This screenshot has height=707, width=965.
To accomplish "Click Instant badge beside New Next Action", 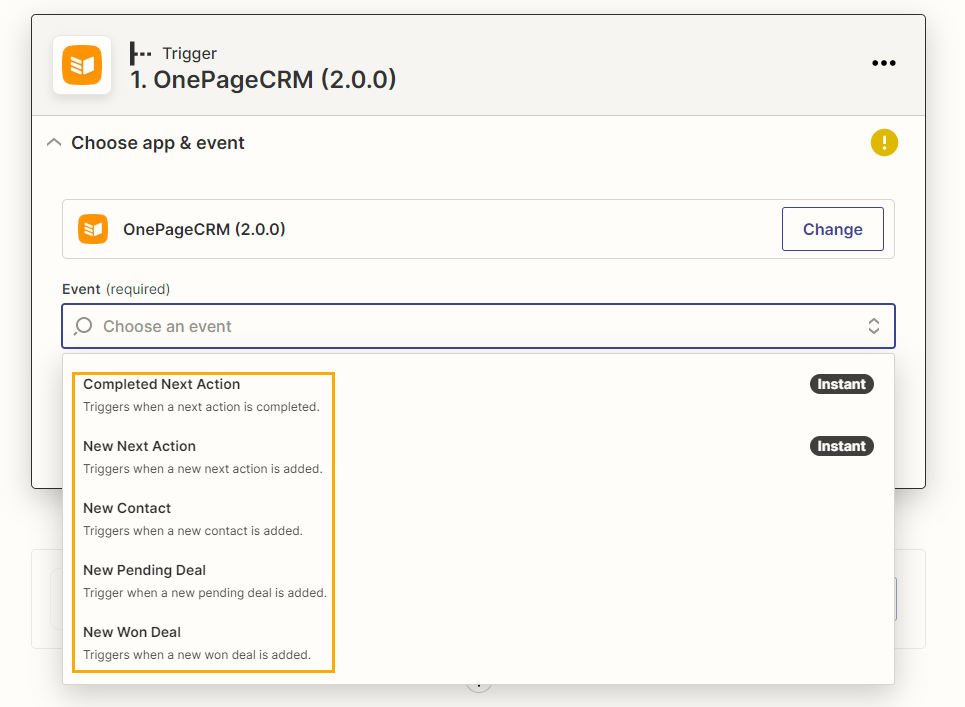I will (841, 446).
